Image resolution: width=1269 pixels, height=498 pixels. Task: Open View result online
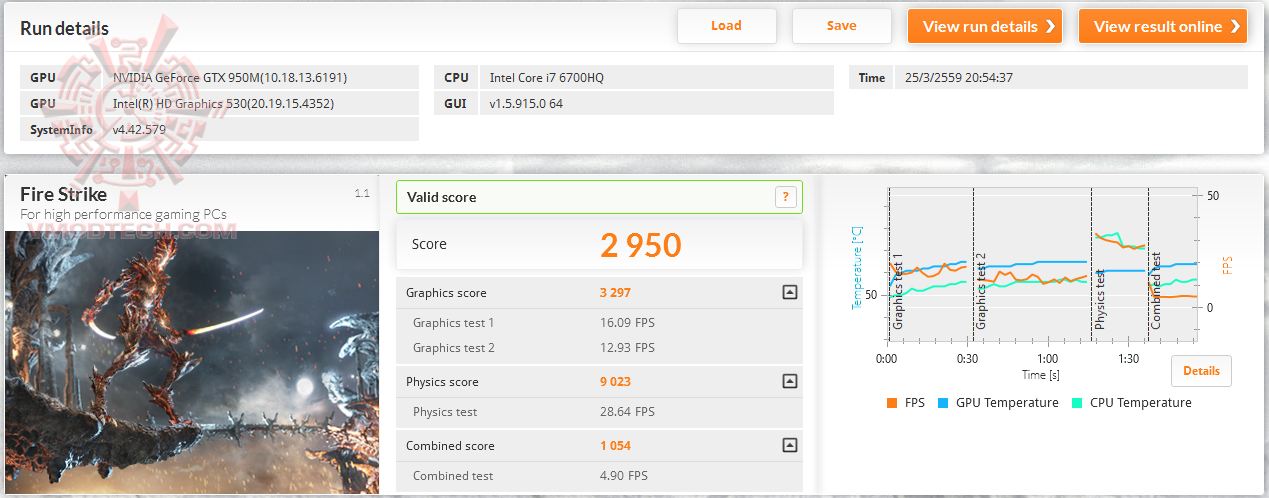1163,26
